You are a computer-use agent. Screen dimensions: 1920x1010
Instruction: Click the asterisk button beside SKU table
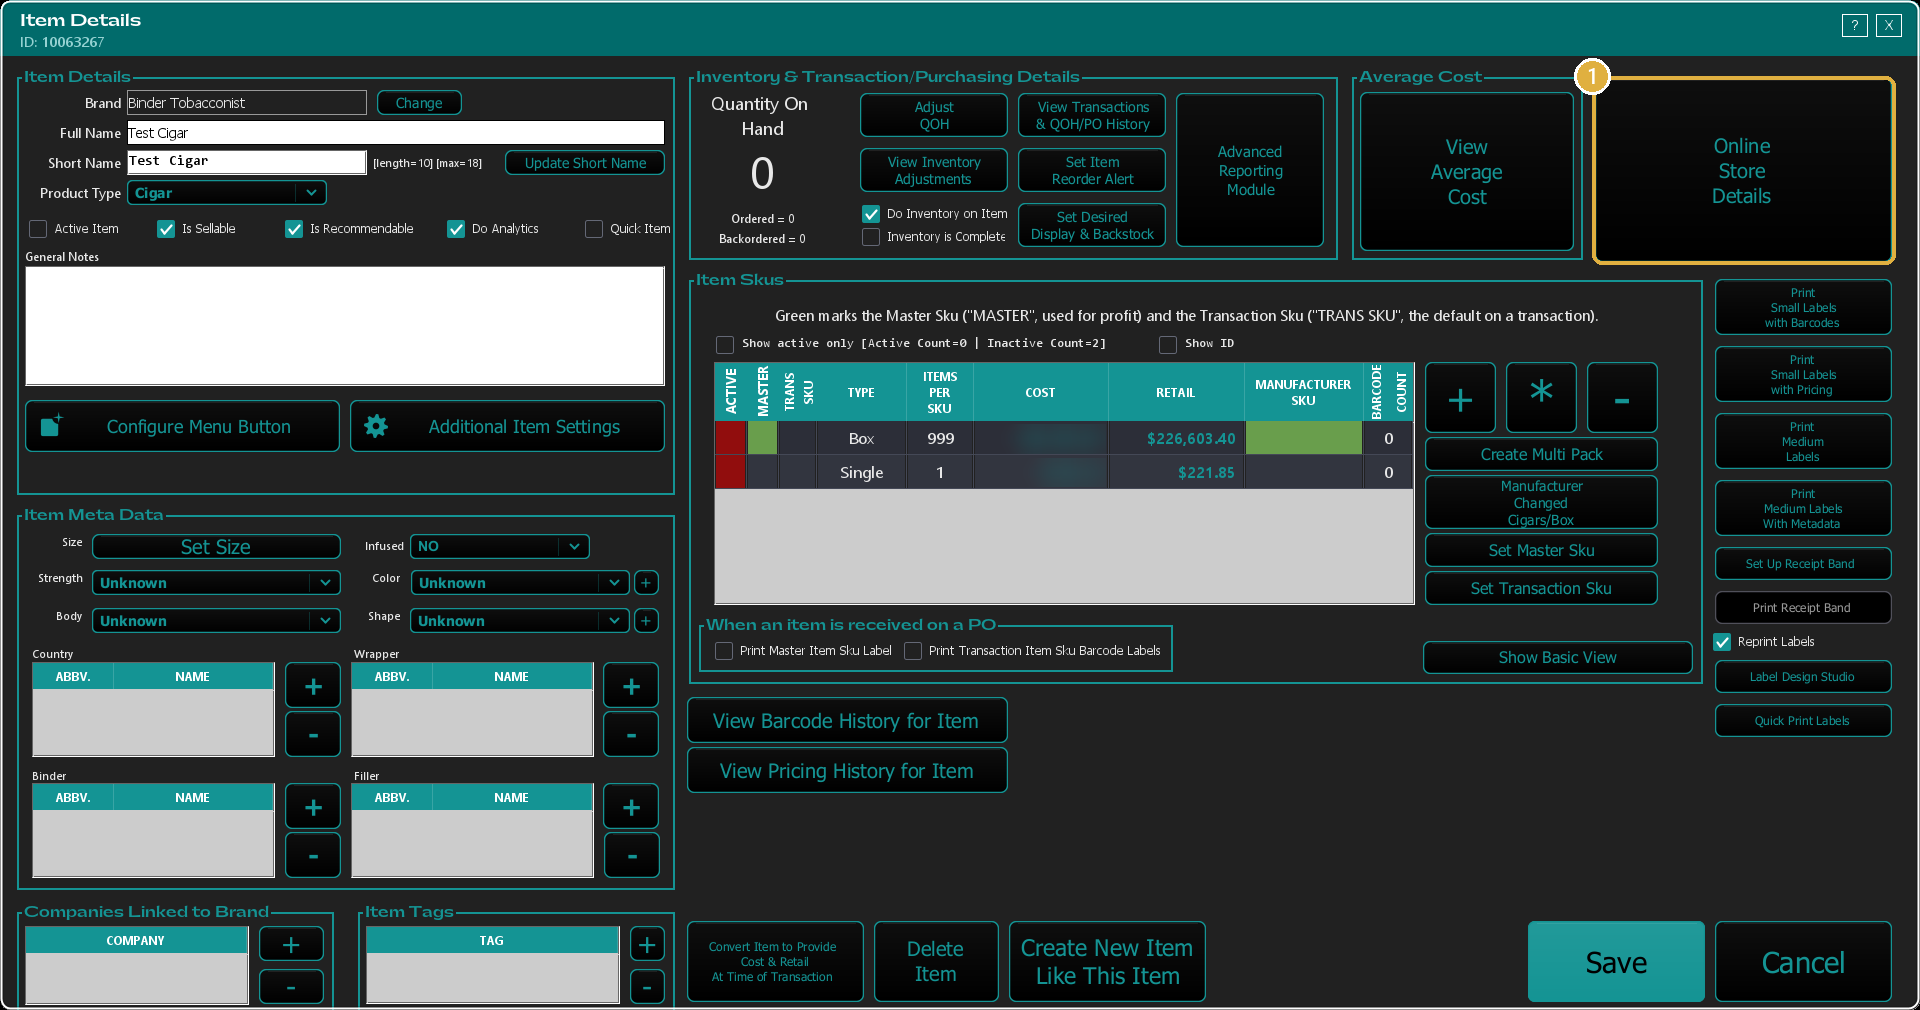click(1541, 398)
